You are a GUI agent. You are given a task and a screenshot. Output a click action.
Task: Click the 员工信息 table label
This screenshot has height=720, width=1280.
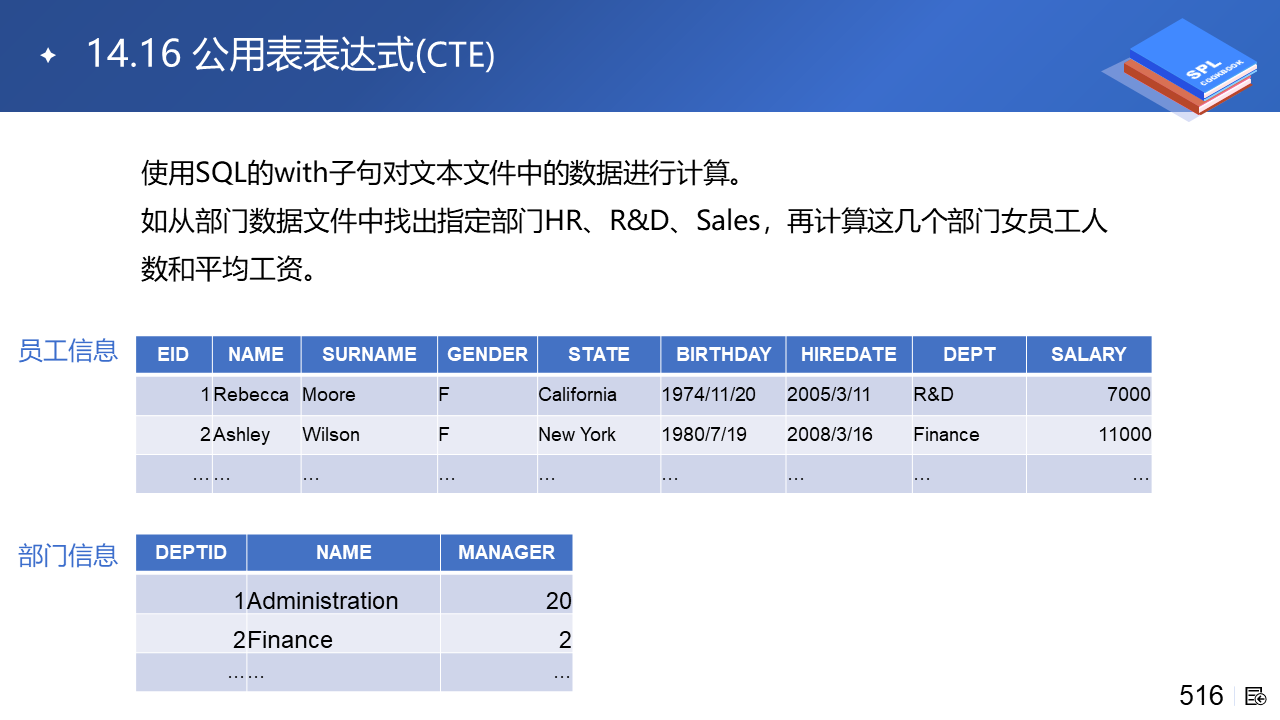[68, 351]
